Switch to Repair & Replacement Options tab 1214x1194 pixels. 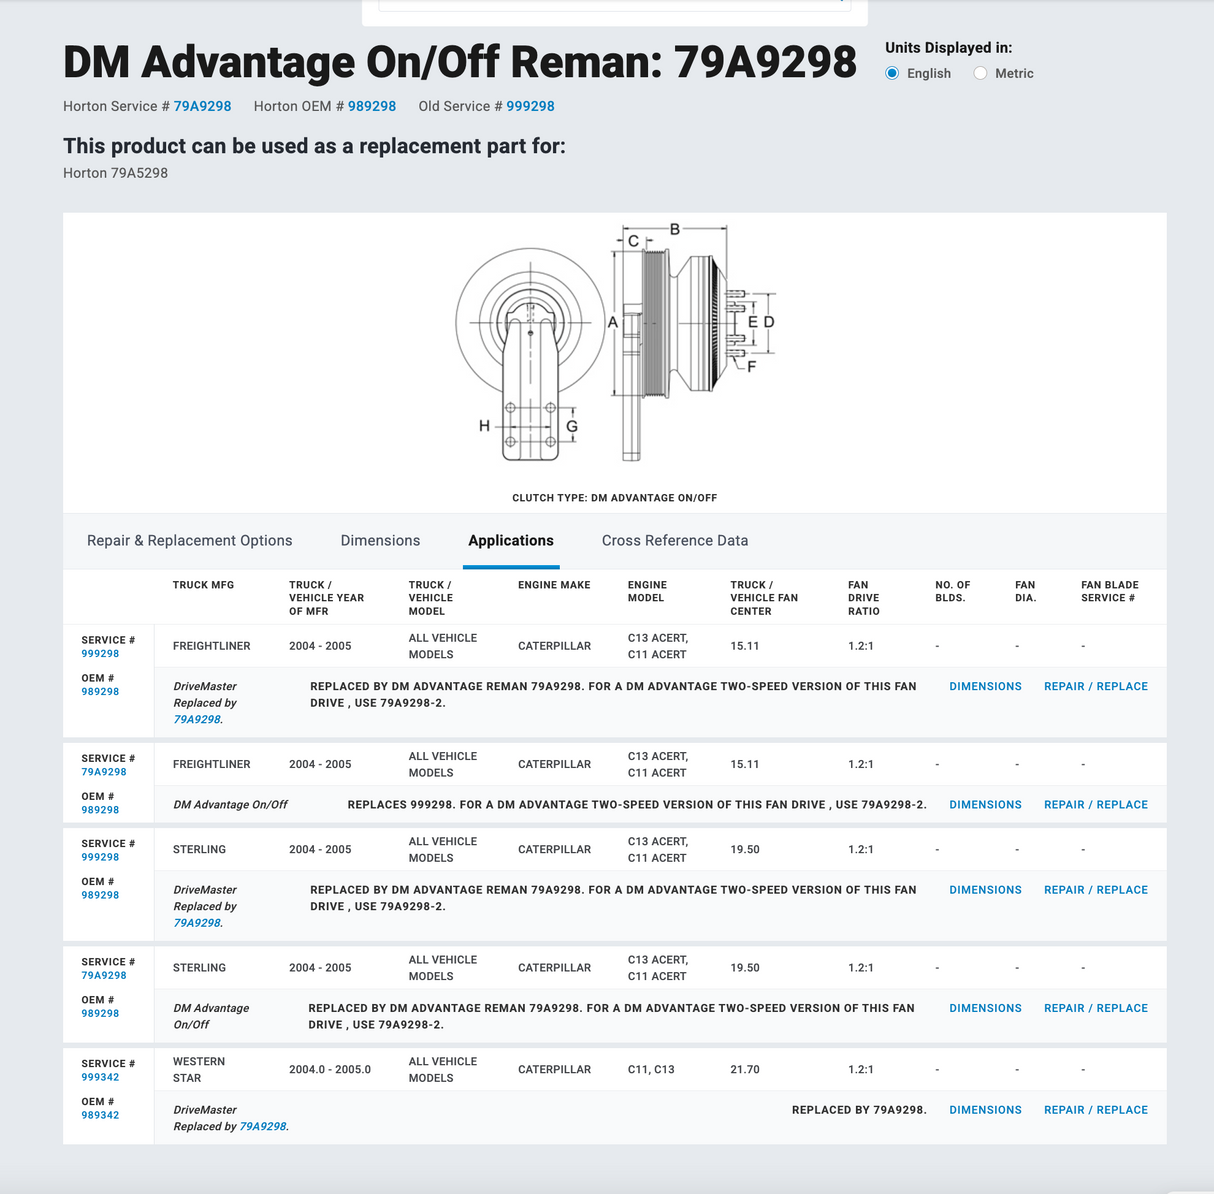click(x=190, y=540)
